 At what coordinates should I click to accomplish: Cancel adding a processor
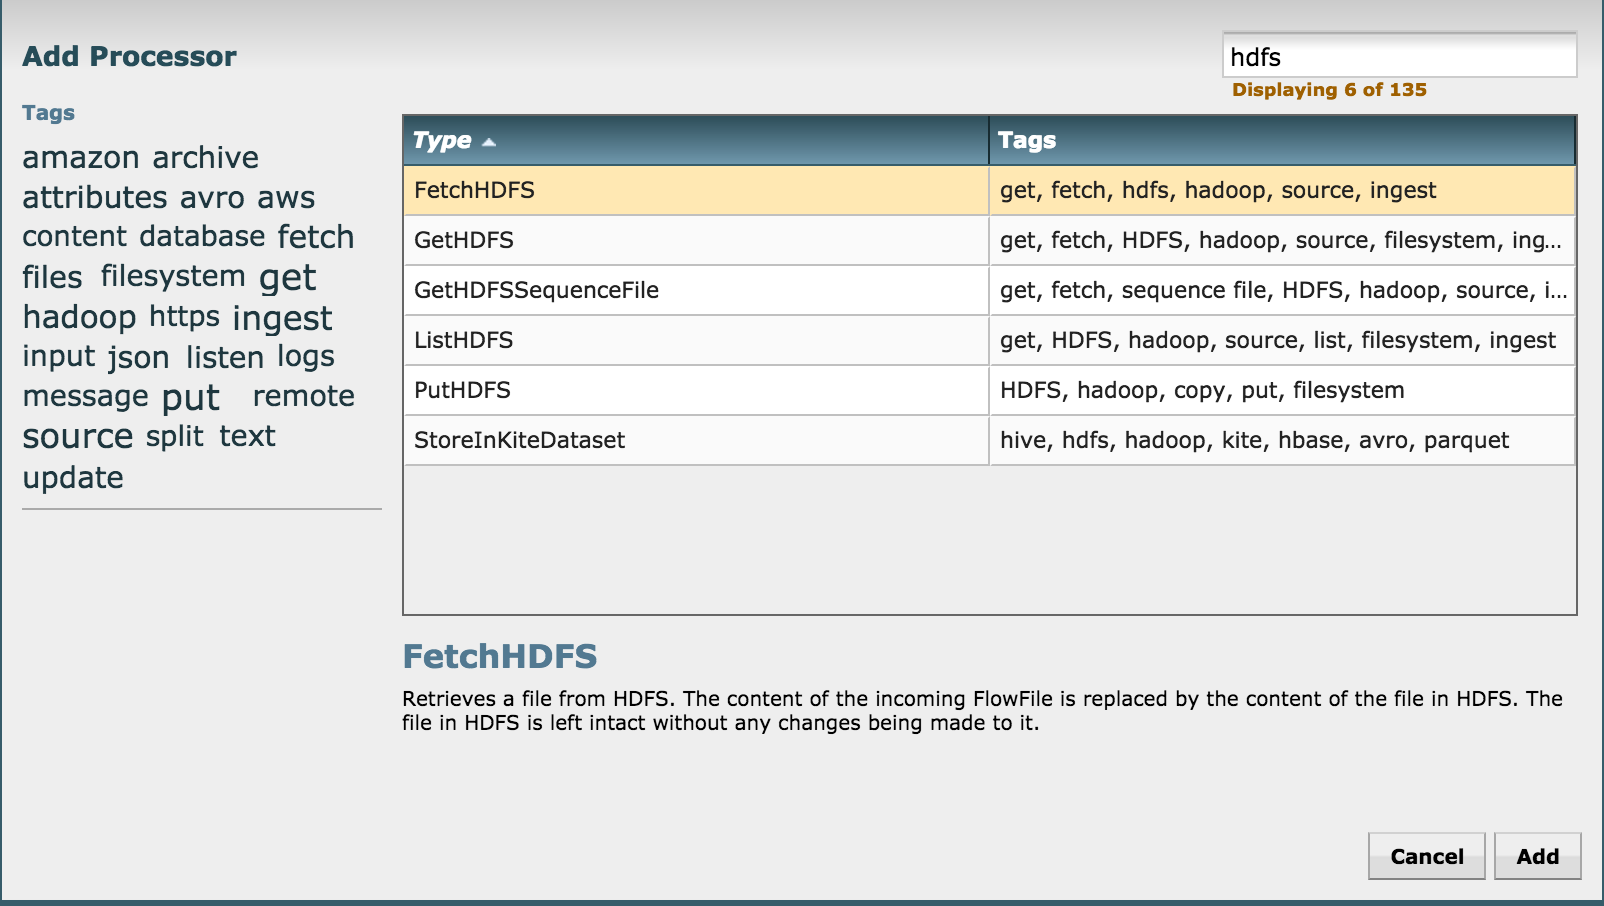1426,856
